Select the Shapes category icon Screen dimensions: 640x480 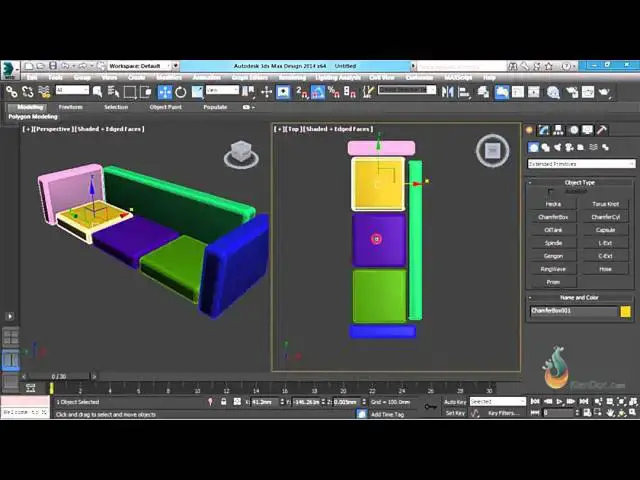(x=545, y=147)
